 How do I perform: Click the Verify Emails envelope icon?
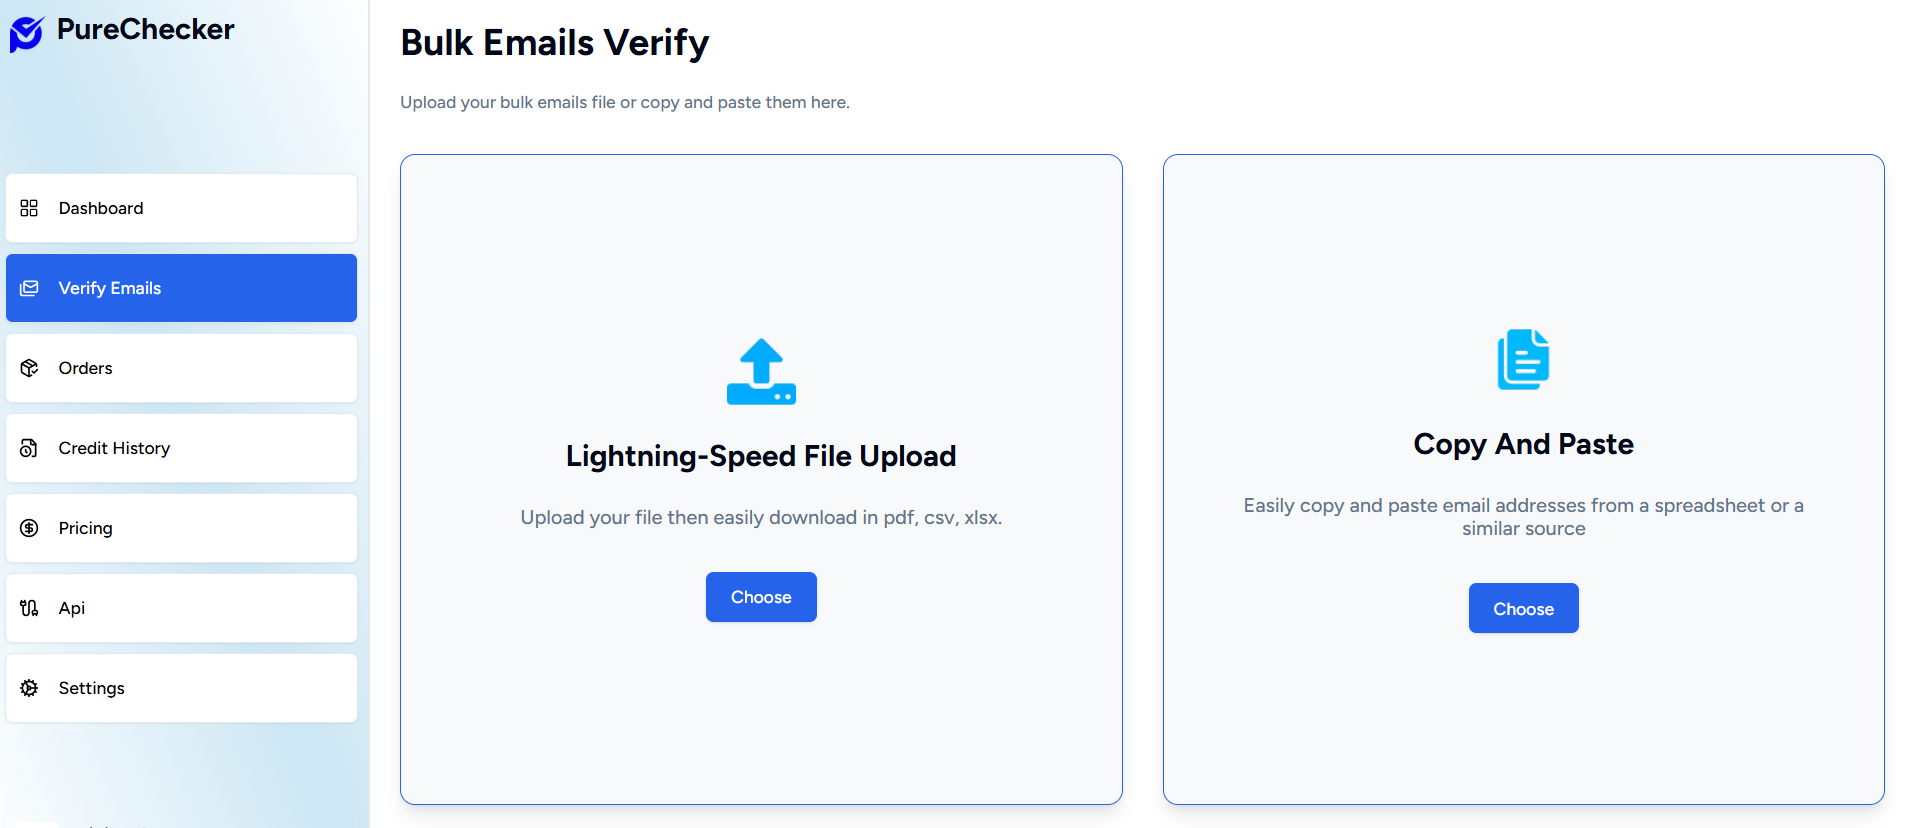29,288
